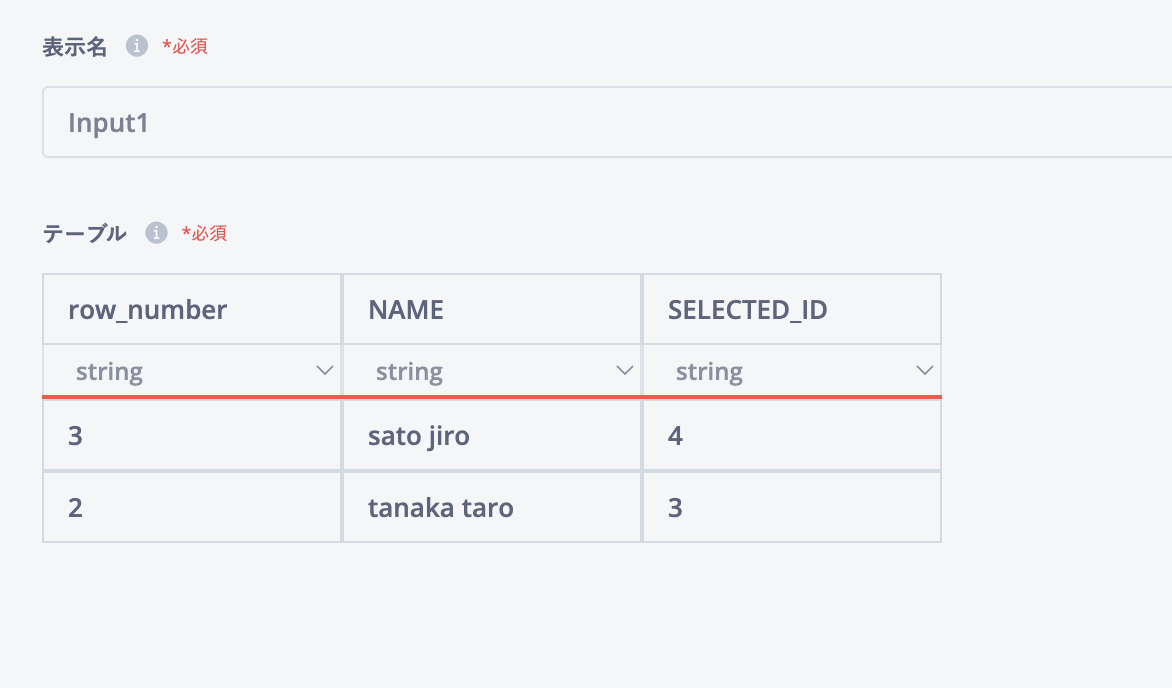Click the info icon beside 表示名
This screenshot has width=1172, height=688.
[x=136, y=46]
